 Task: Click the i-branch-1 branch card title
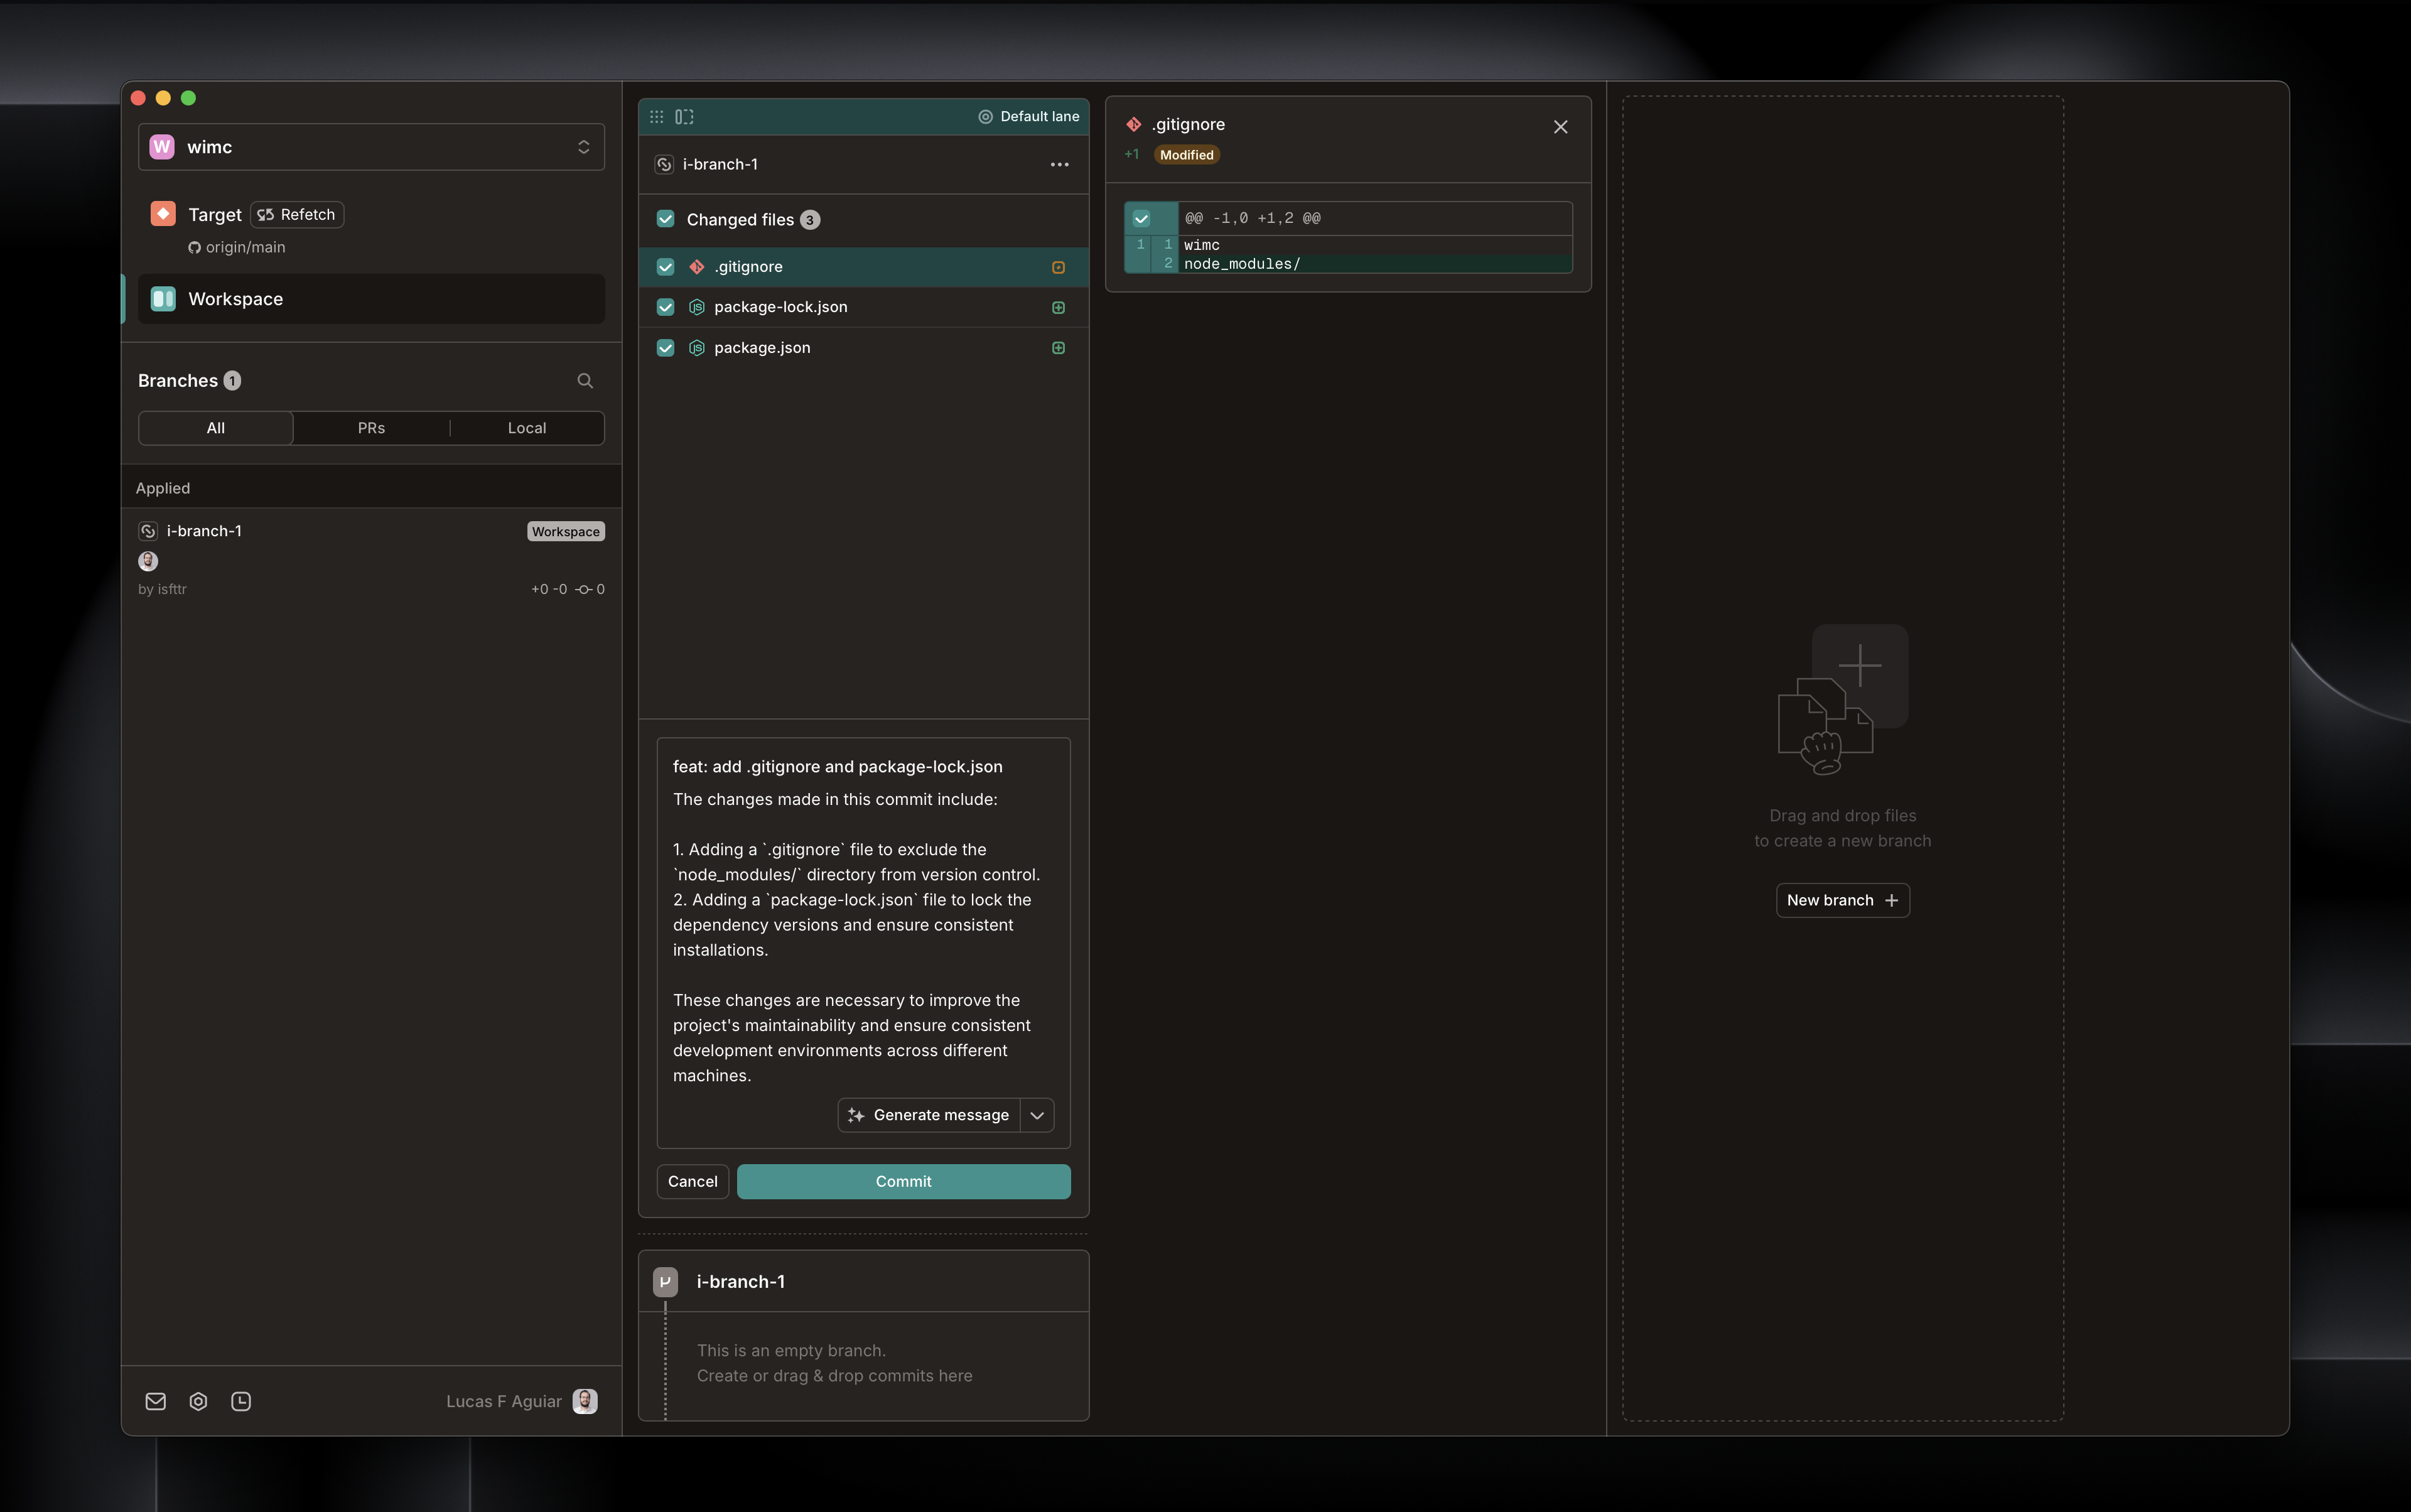(x=741, y=1281)
